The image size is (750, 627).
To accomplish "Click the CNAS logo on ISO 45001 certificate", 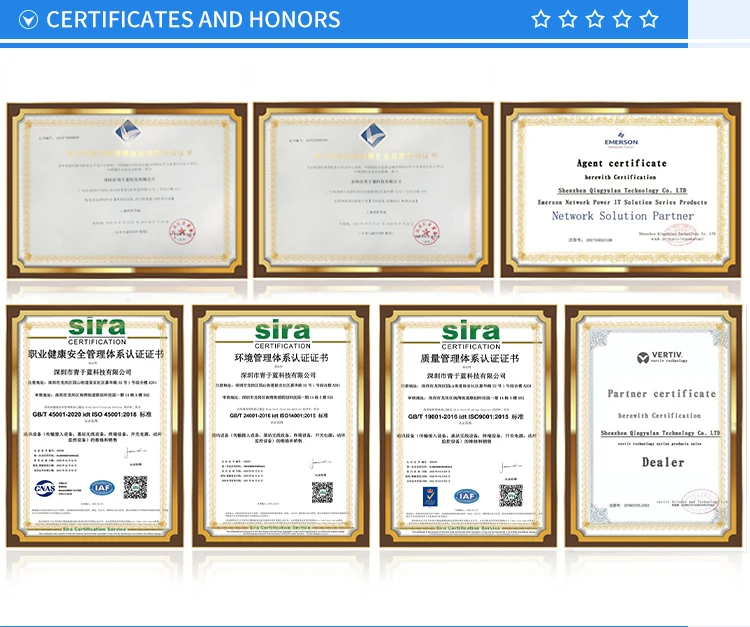I will [x=46, y=488].
